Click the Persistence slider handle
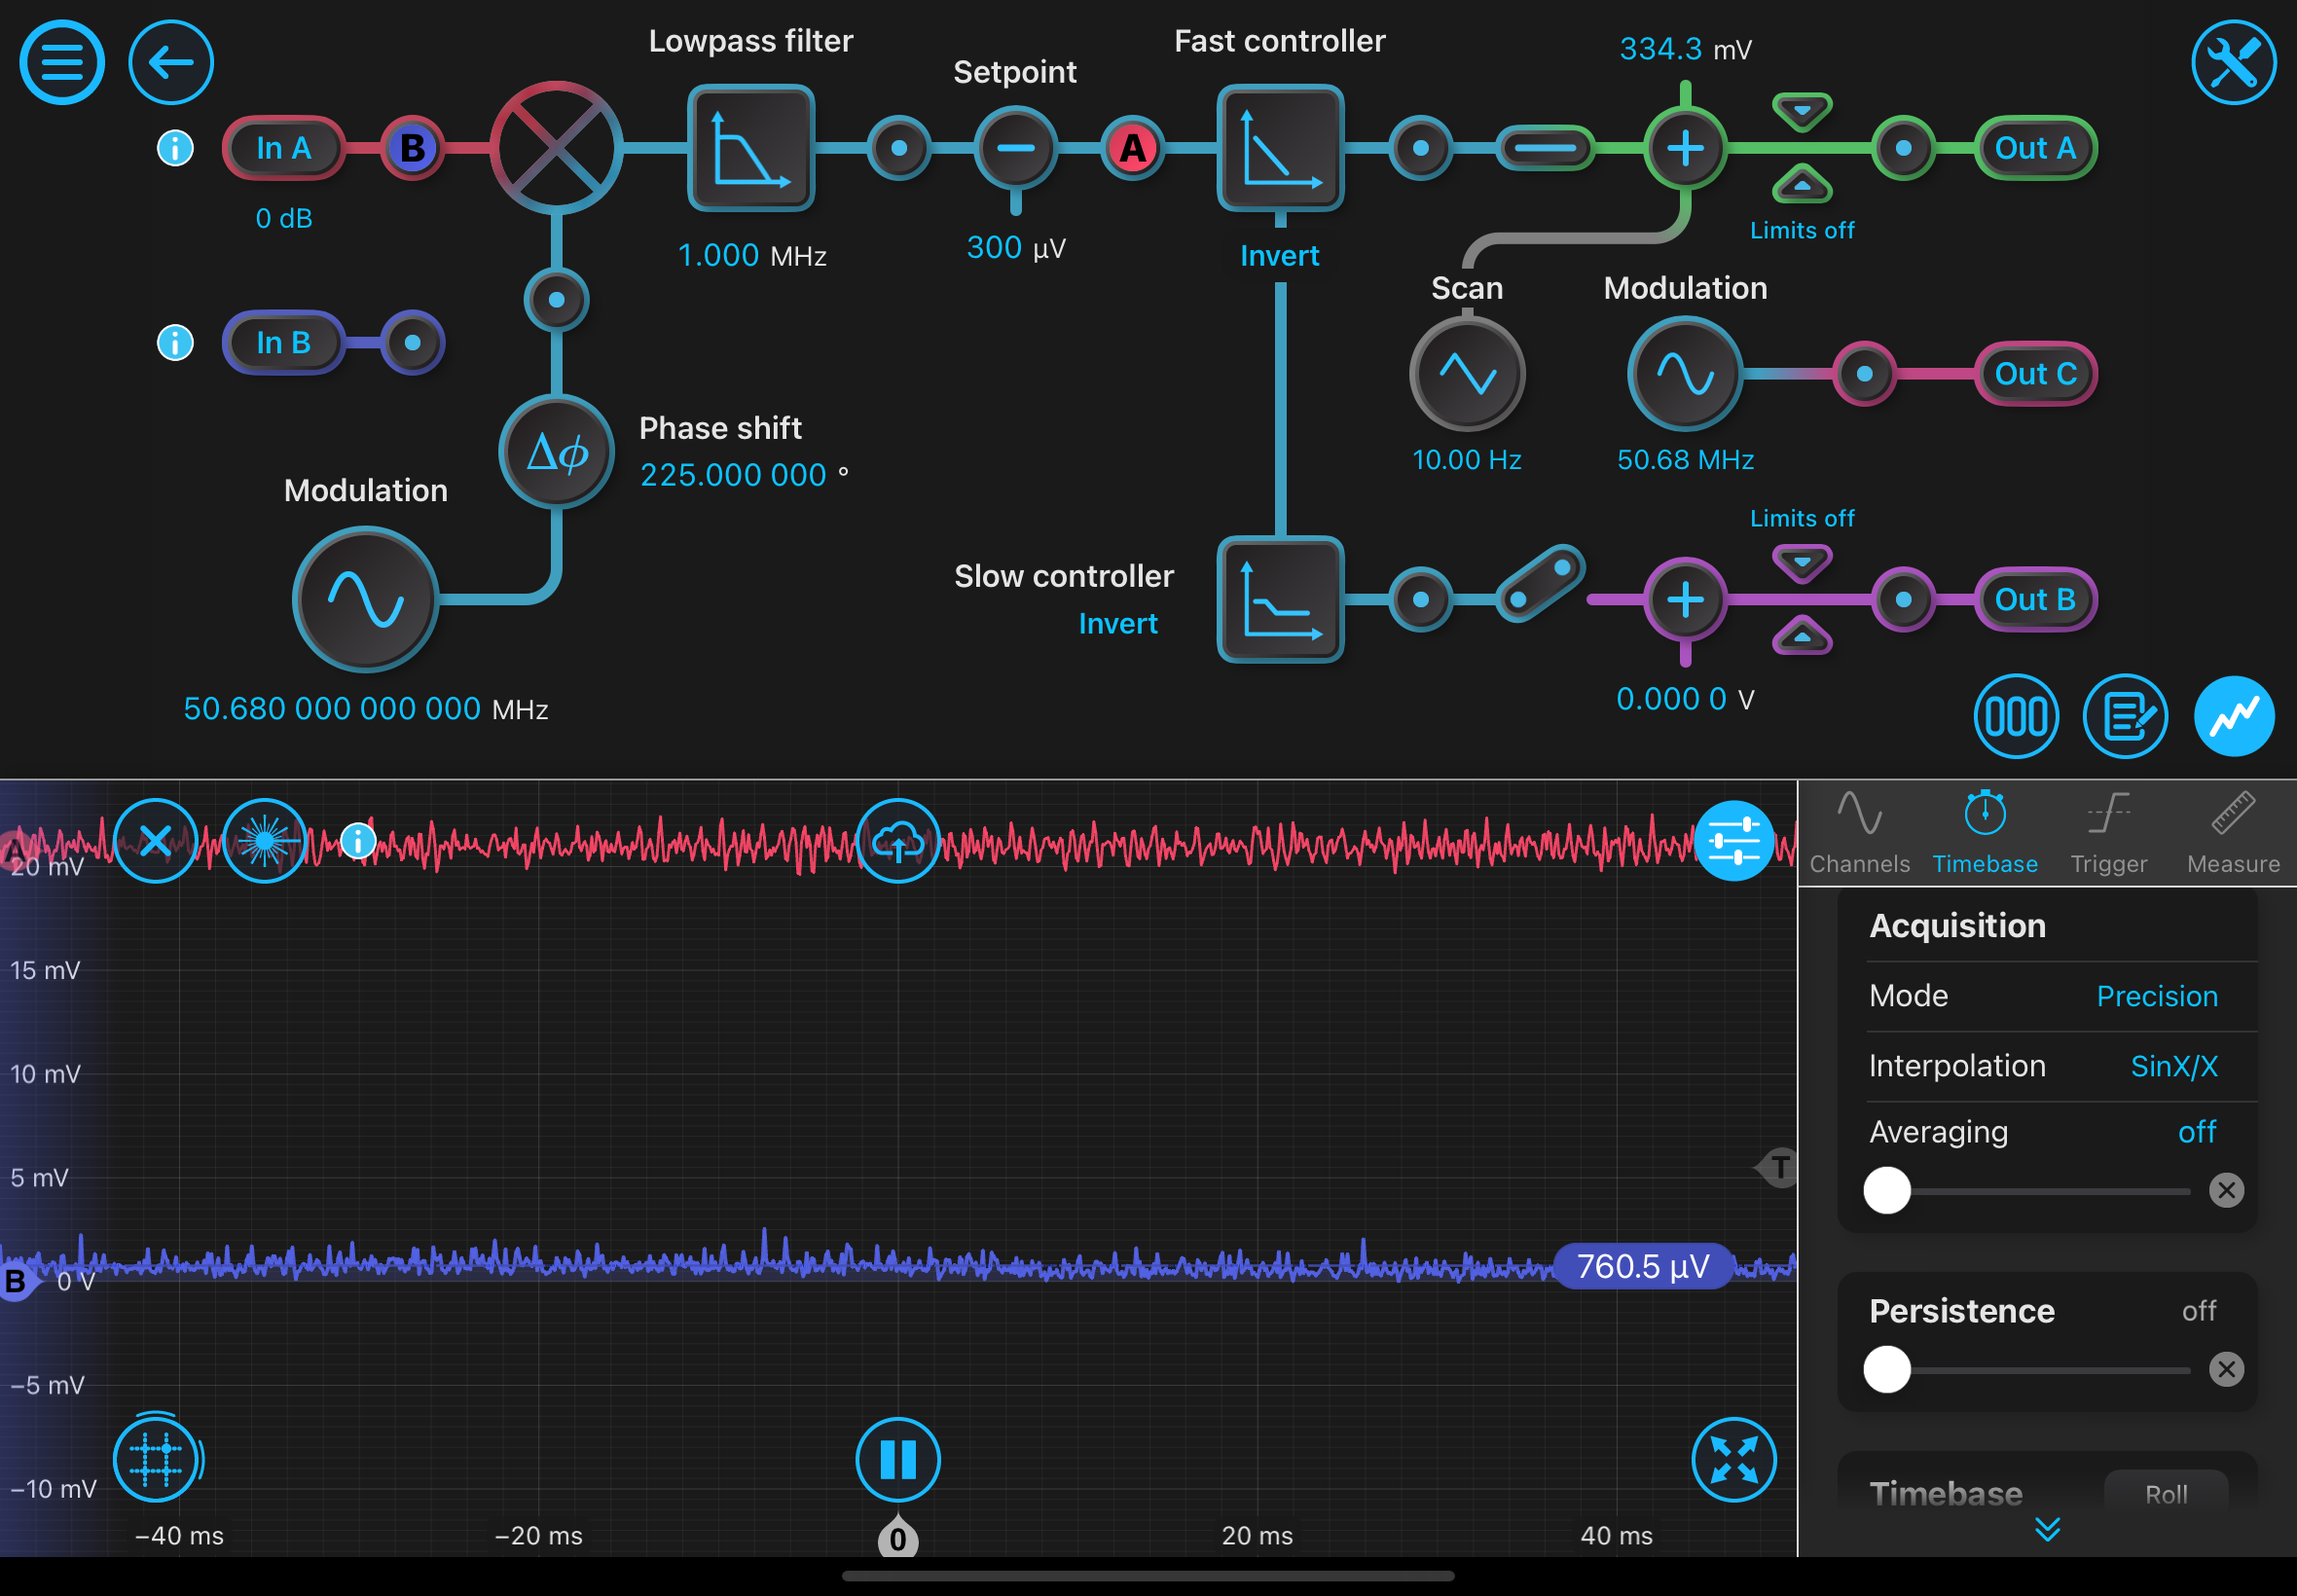The height and width of the screenshot is (1596, 2297). click(1887, 1369)
